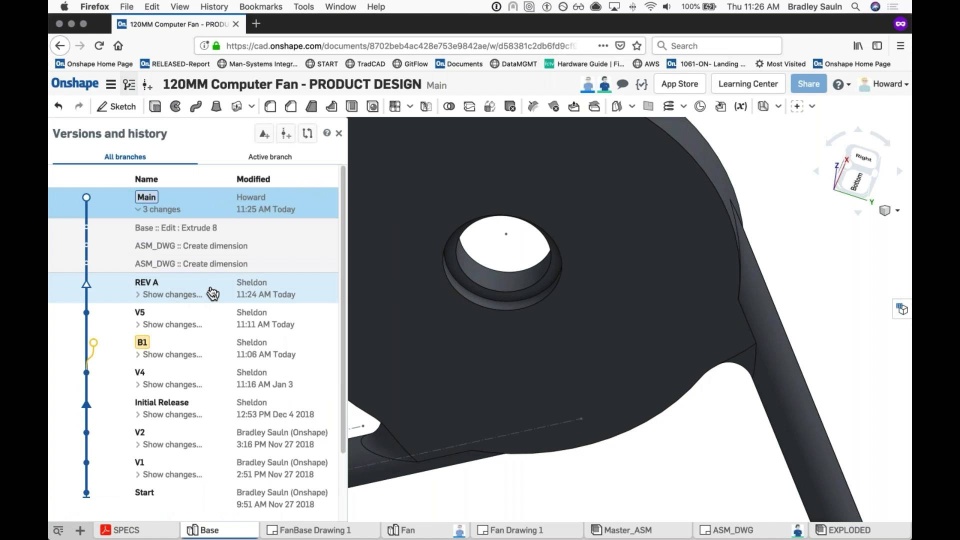Select the Delete part tool icon
Image resolution: width=960 pixels, height=540 pixels.
(x=510, y=107)
